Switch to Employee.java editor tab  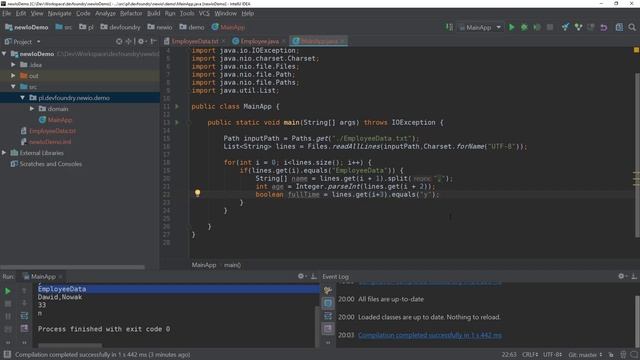[259, 41]
